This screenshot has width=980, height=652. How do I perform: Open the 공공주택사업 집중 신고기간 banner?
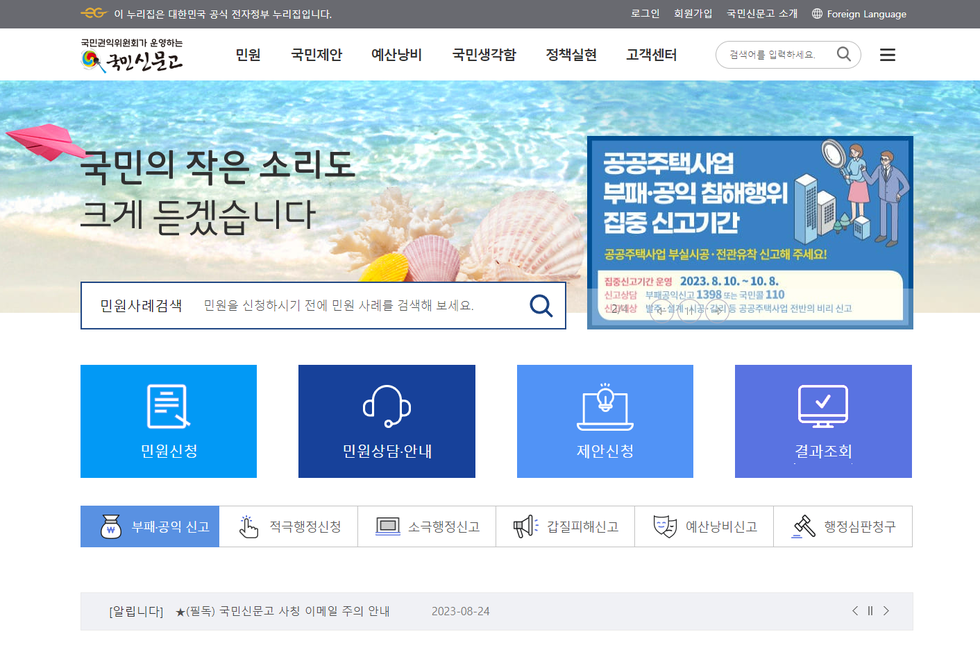pyautogui.click(x=749, y=232)
